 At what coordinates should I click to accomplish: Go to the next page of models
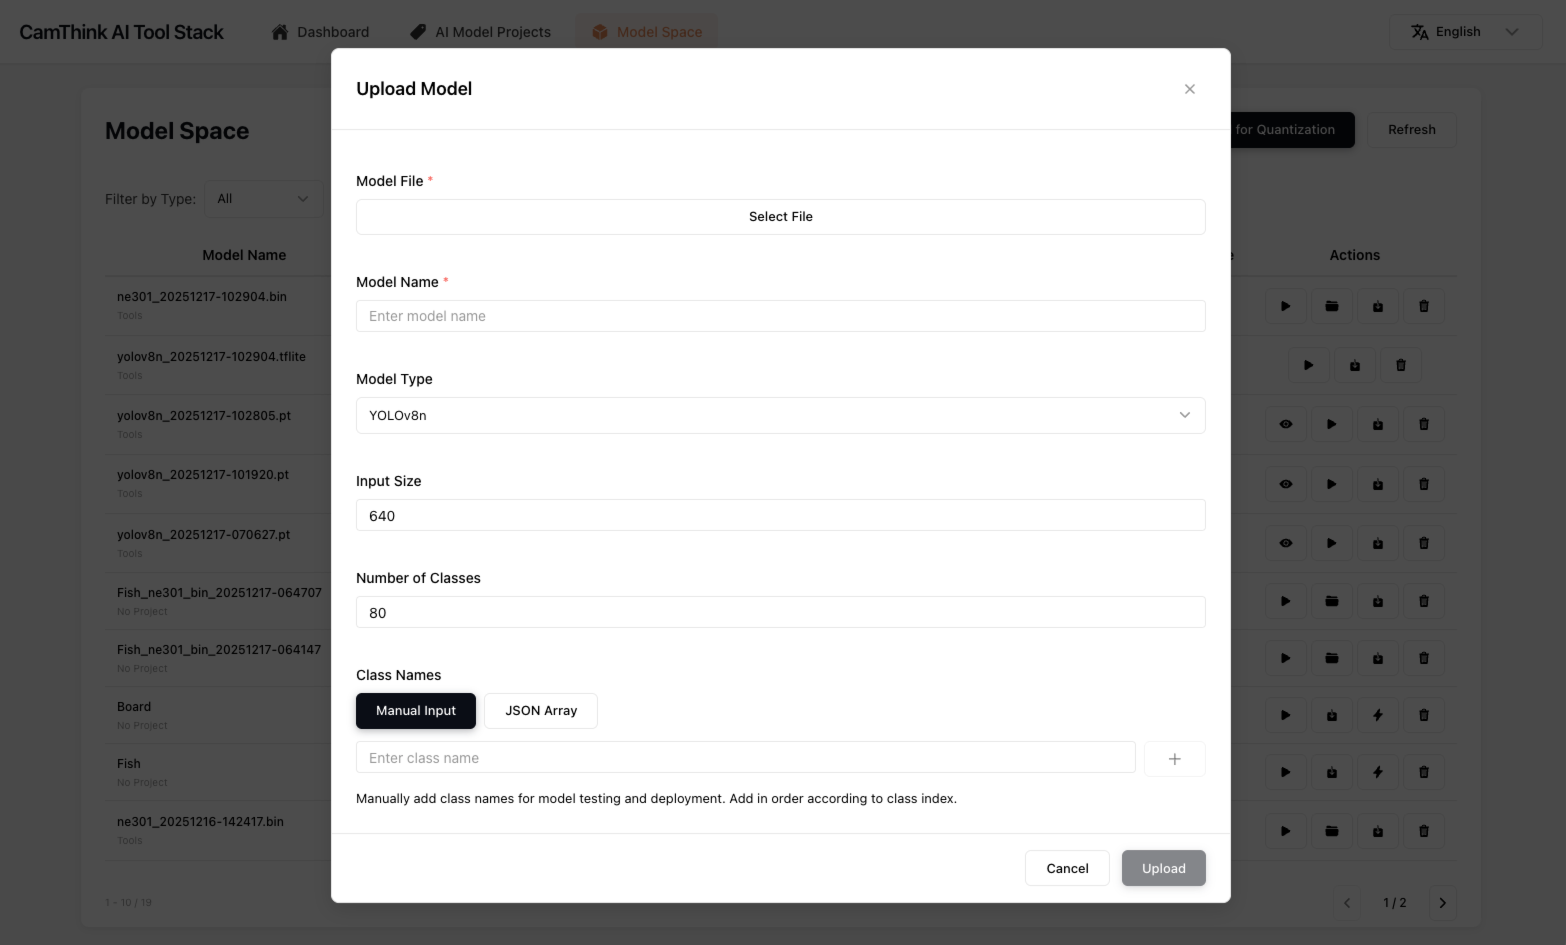point(1442,902)
